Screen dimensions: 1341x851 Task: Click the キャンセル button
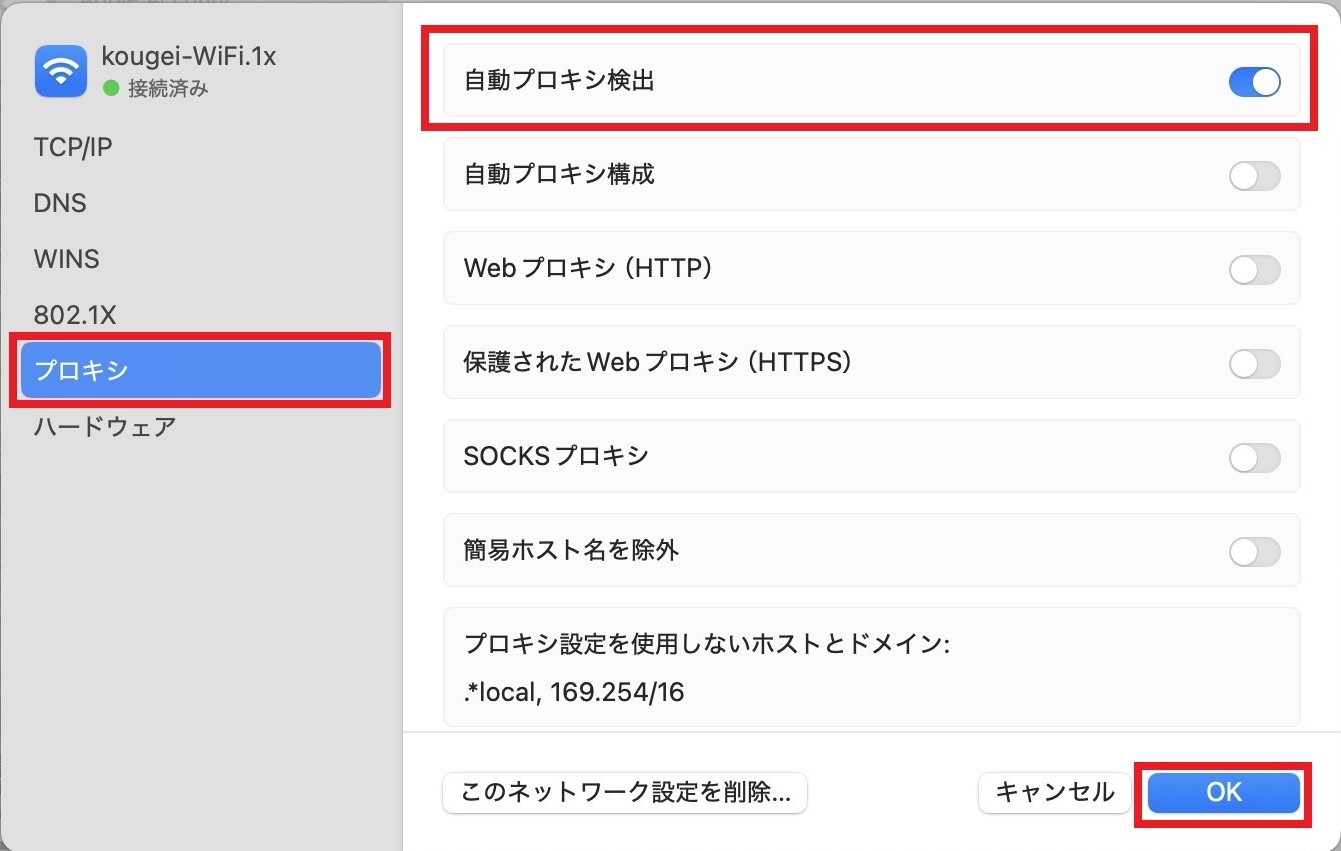click(1055, 793)
